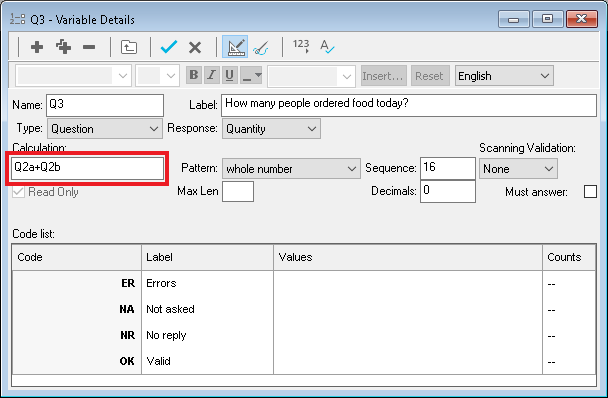This screenshot has width=608, height=398.
Task: Click the delete variable minus icon
Action: pos(89,47)
